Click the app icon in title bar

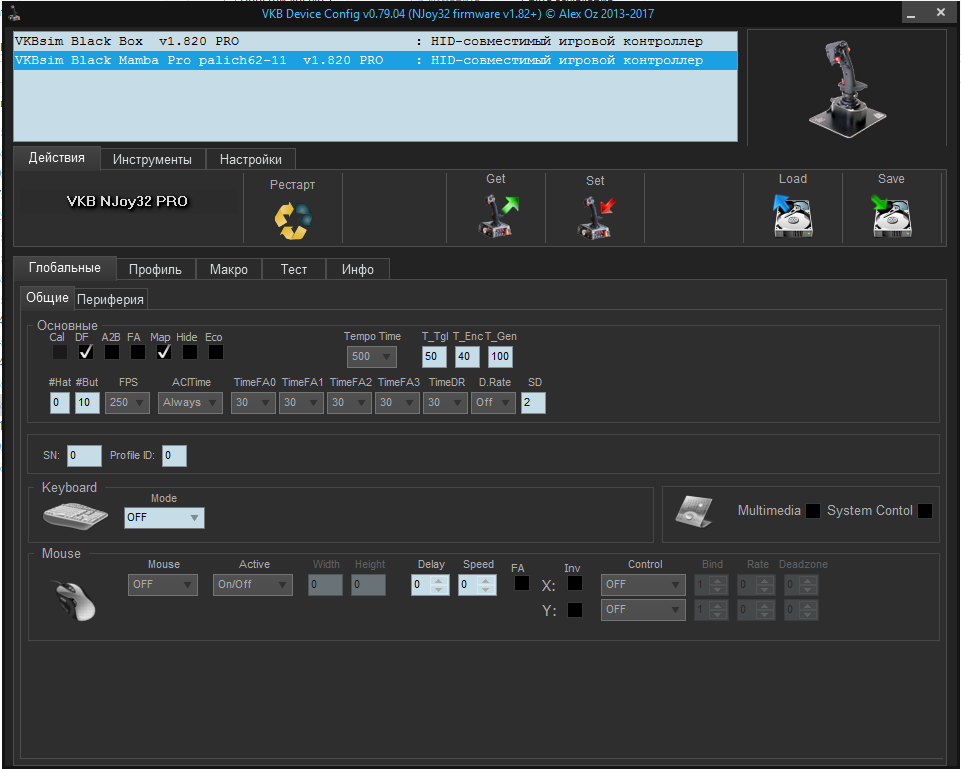(15, 13)
